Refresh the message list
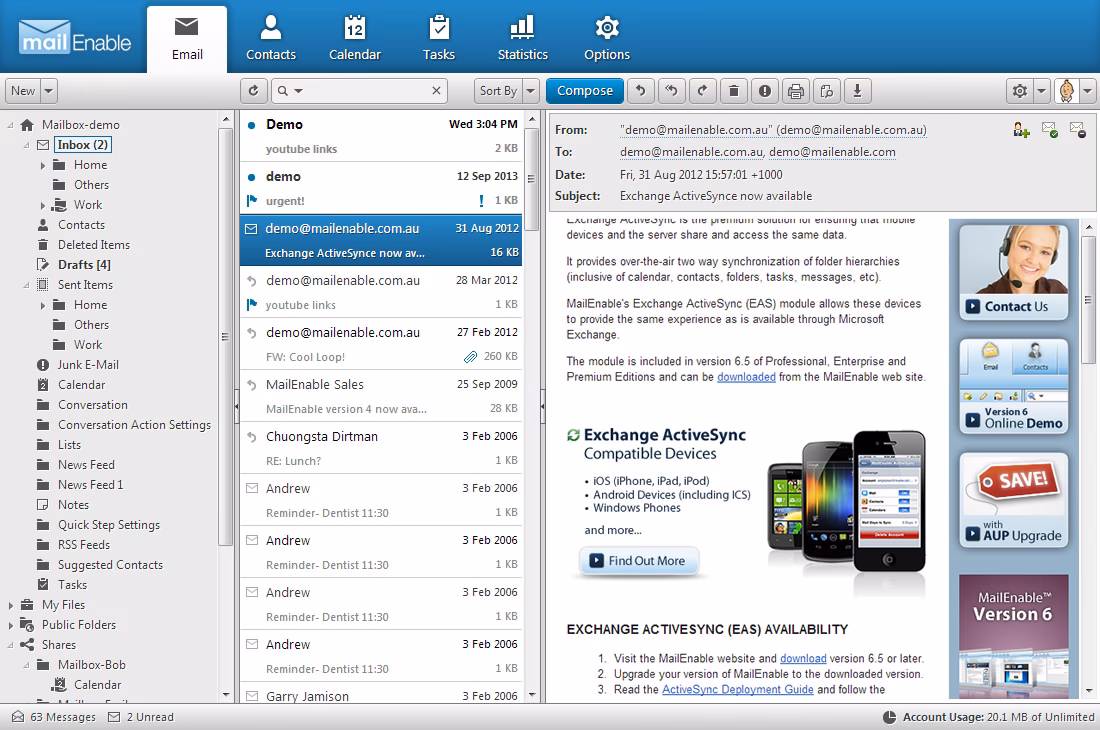Image resolution: width=1100 pixels, height=730 pixels. click(253, 90)
